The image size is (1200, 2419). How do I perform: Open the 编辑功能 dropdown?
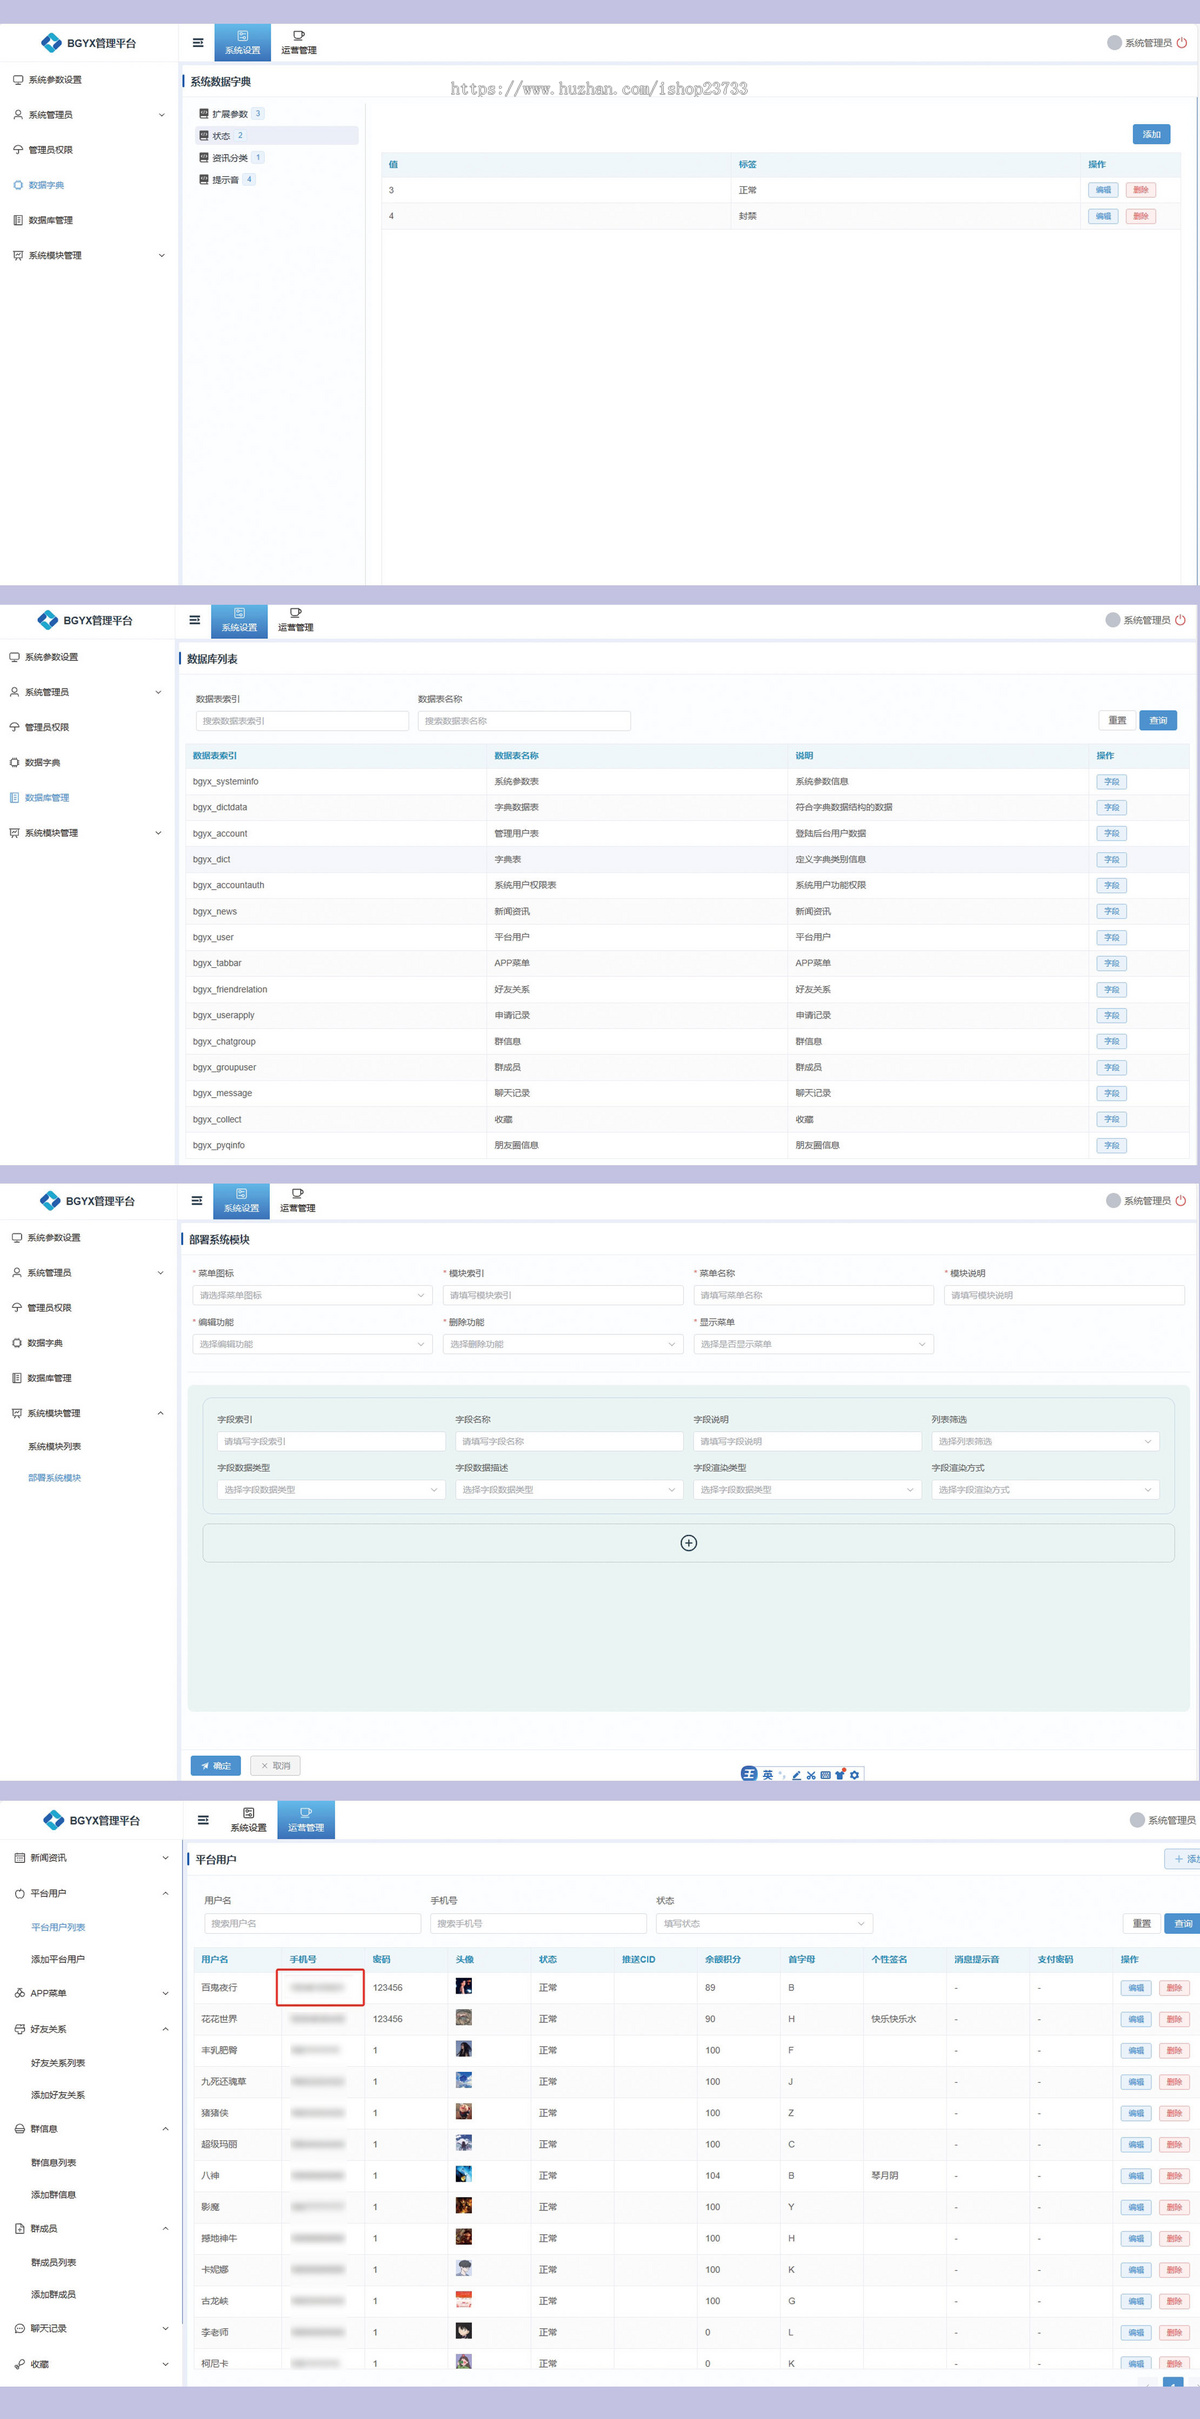point(311,1344)
